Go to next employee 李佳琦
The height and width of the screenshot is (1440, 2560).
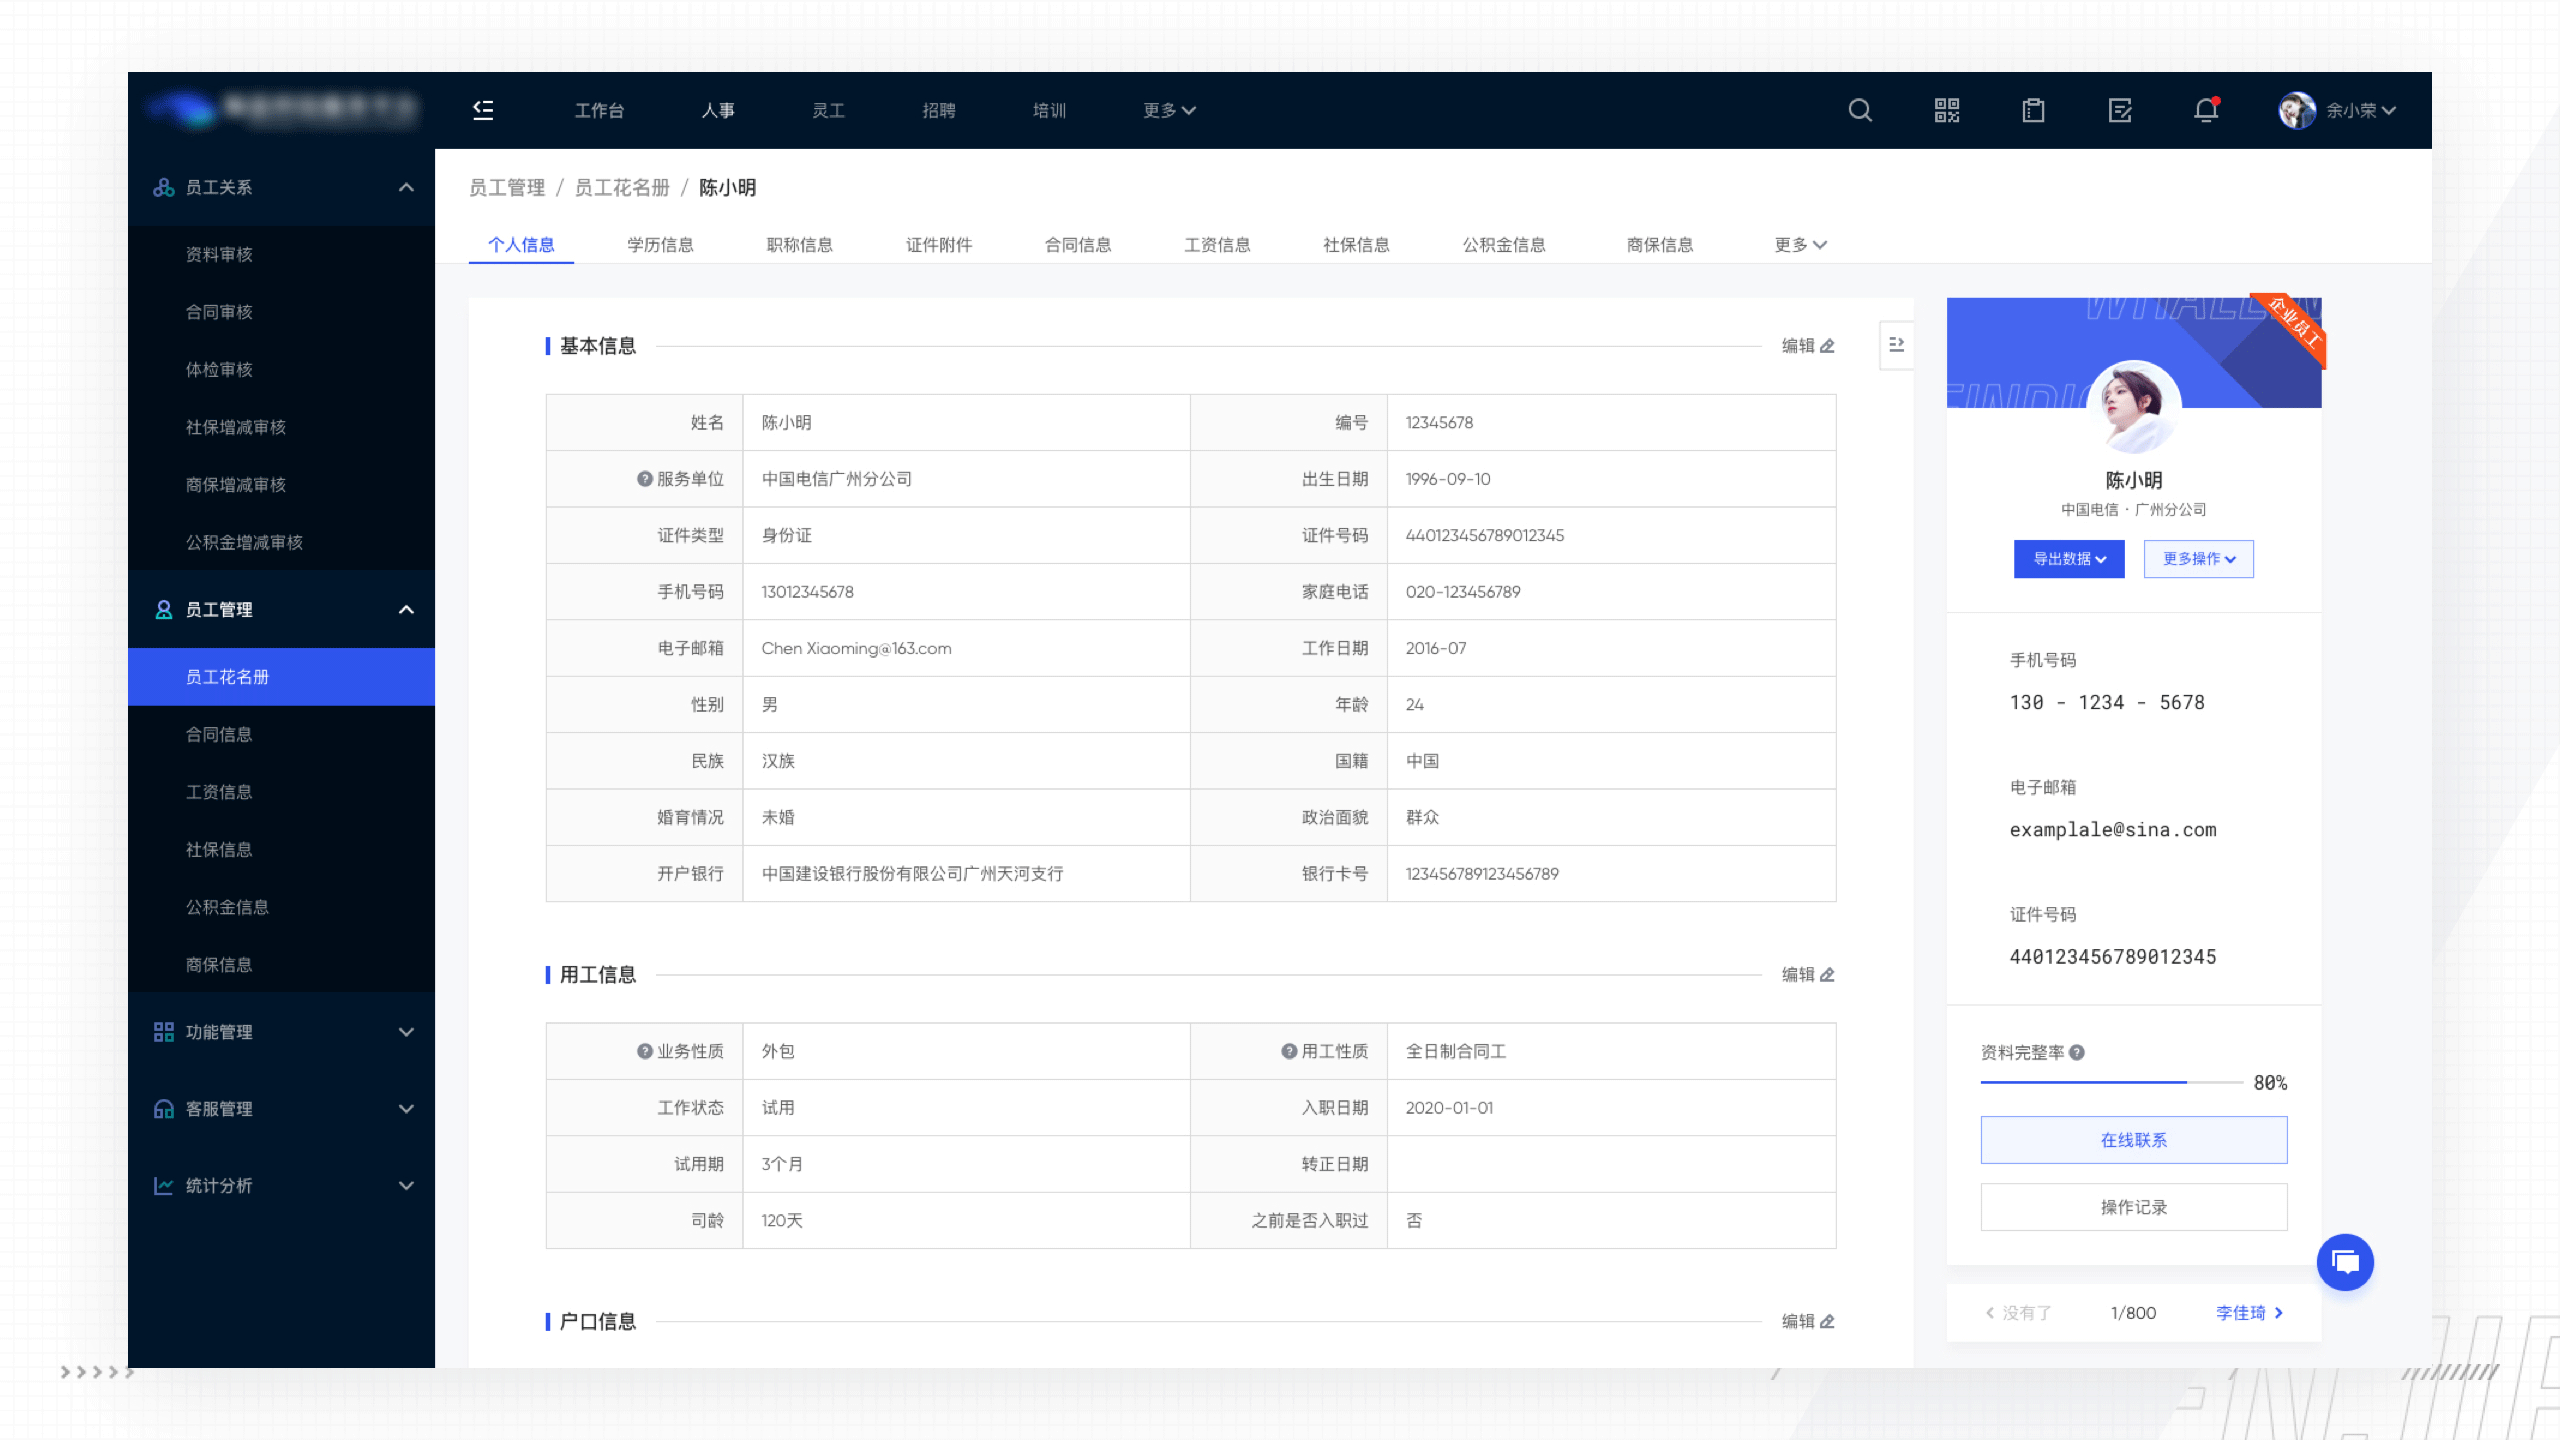click(x=2249, y=1313)
